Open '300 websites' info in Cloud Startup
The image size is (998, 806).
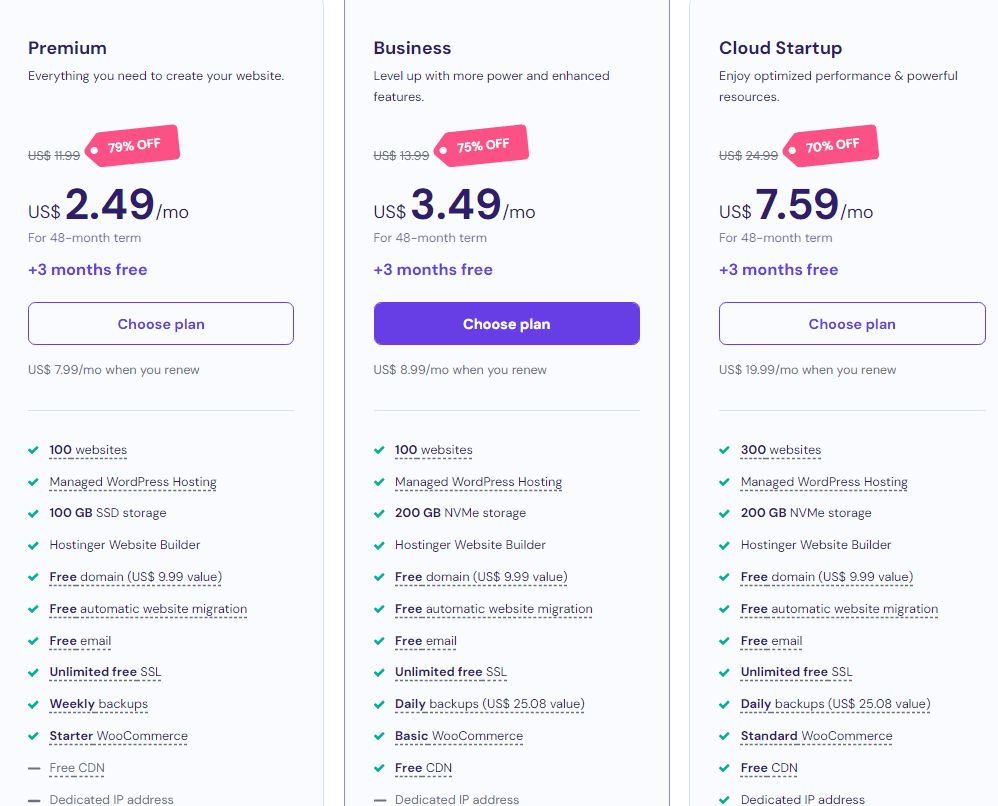[x=781, y=450]
